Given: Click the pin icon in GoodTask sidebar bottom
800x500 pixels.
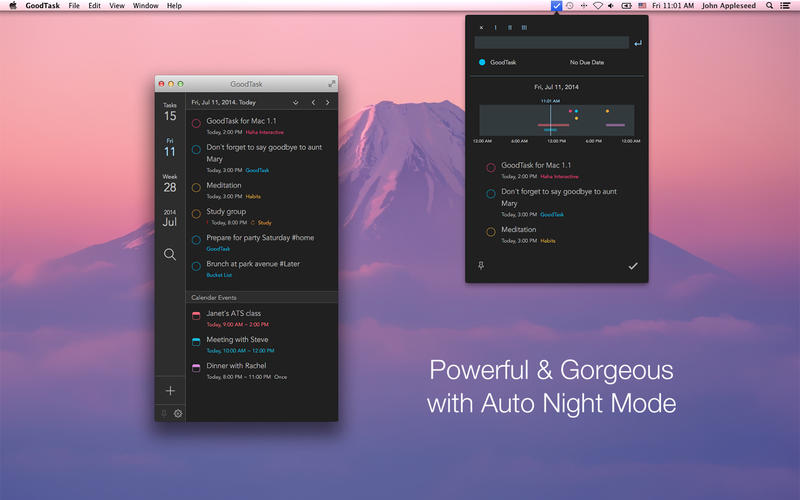Looking at the screenshot, I should 164,414.
